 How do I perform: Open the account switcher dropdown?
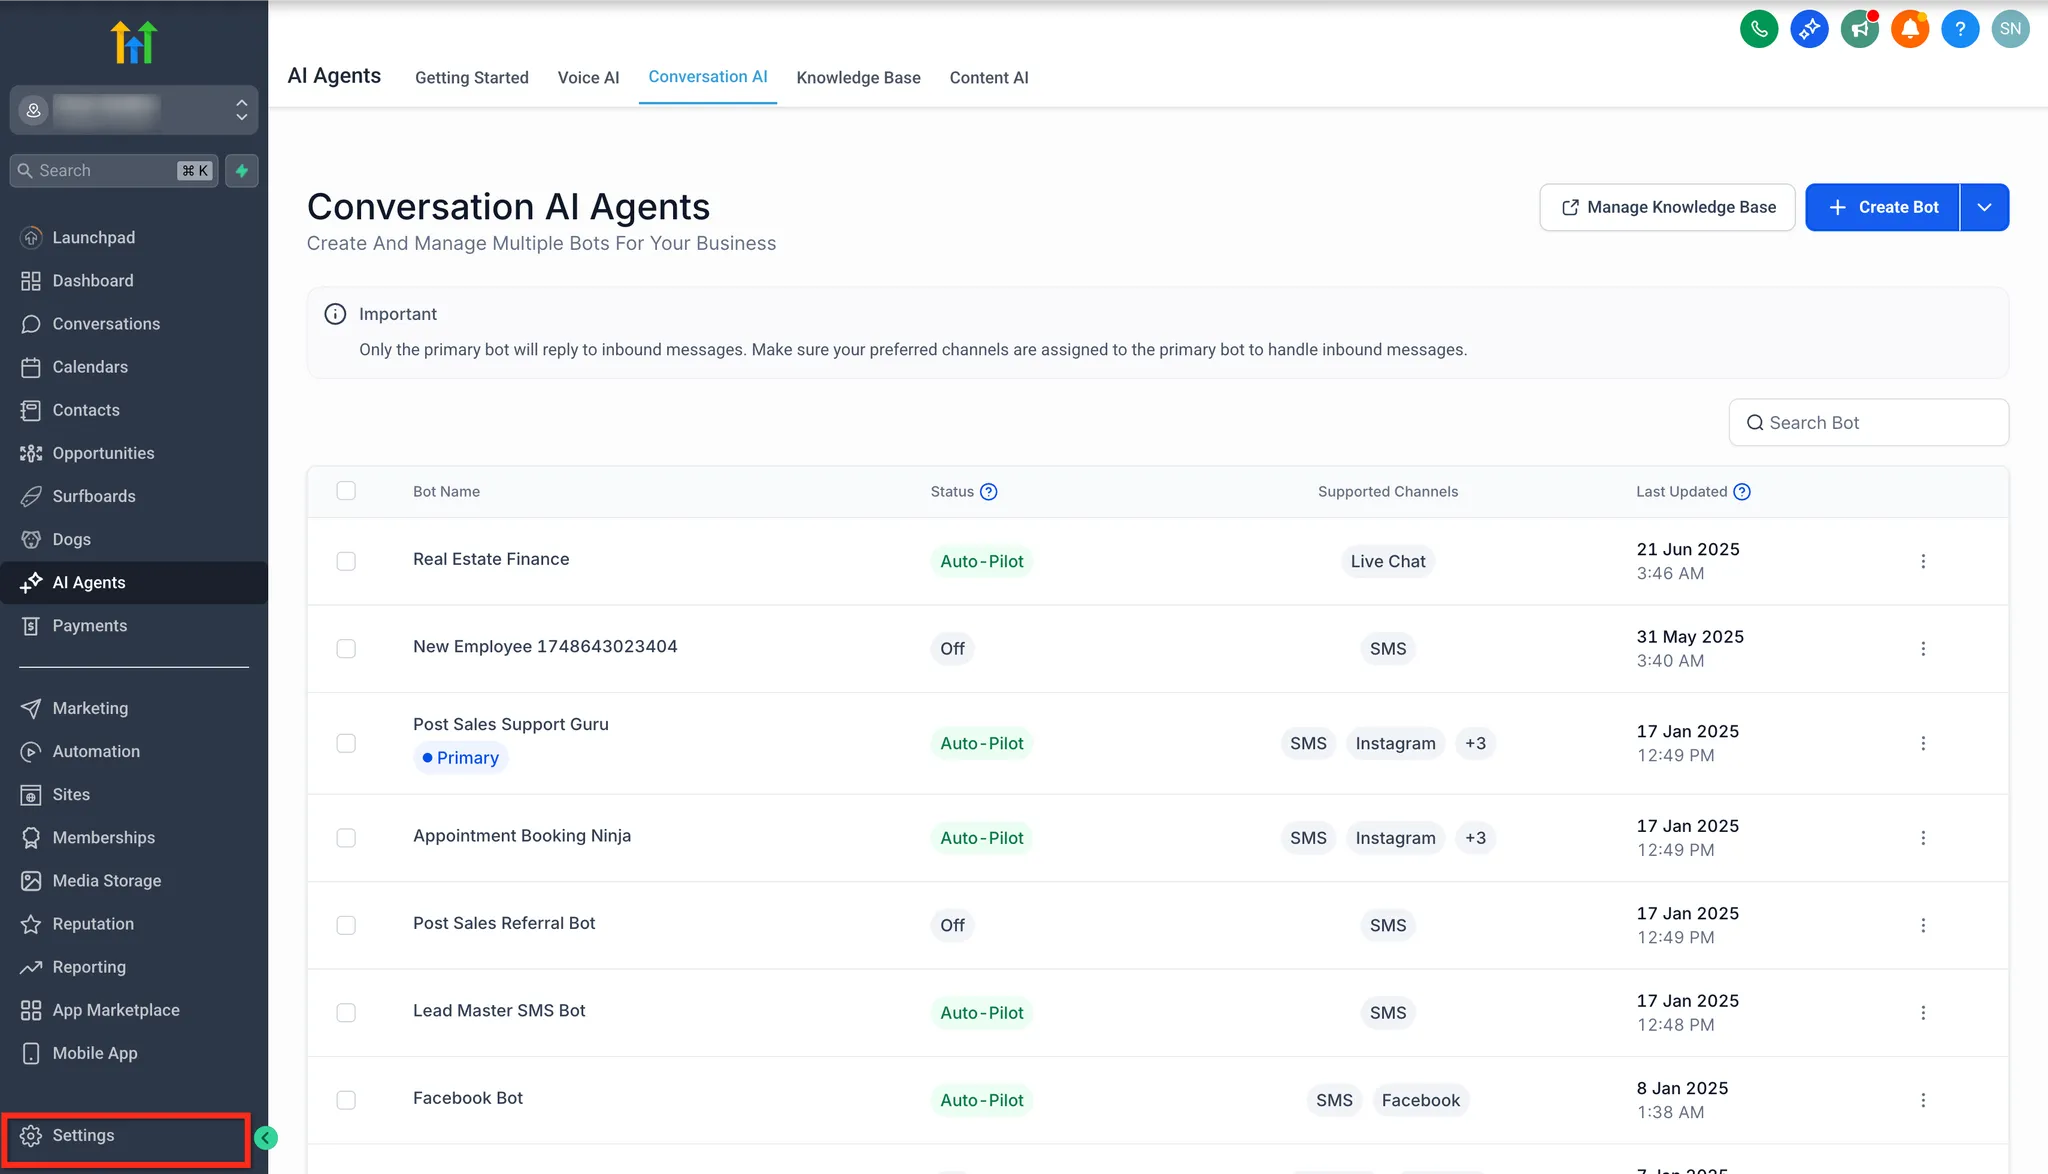[x=134, y=110]
